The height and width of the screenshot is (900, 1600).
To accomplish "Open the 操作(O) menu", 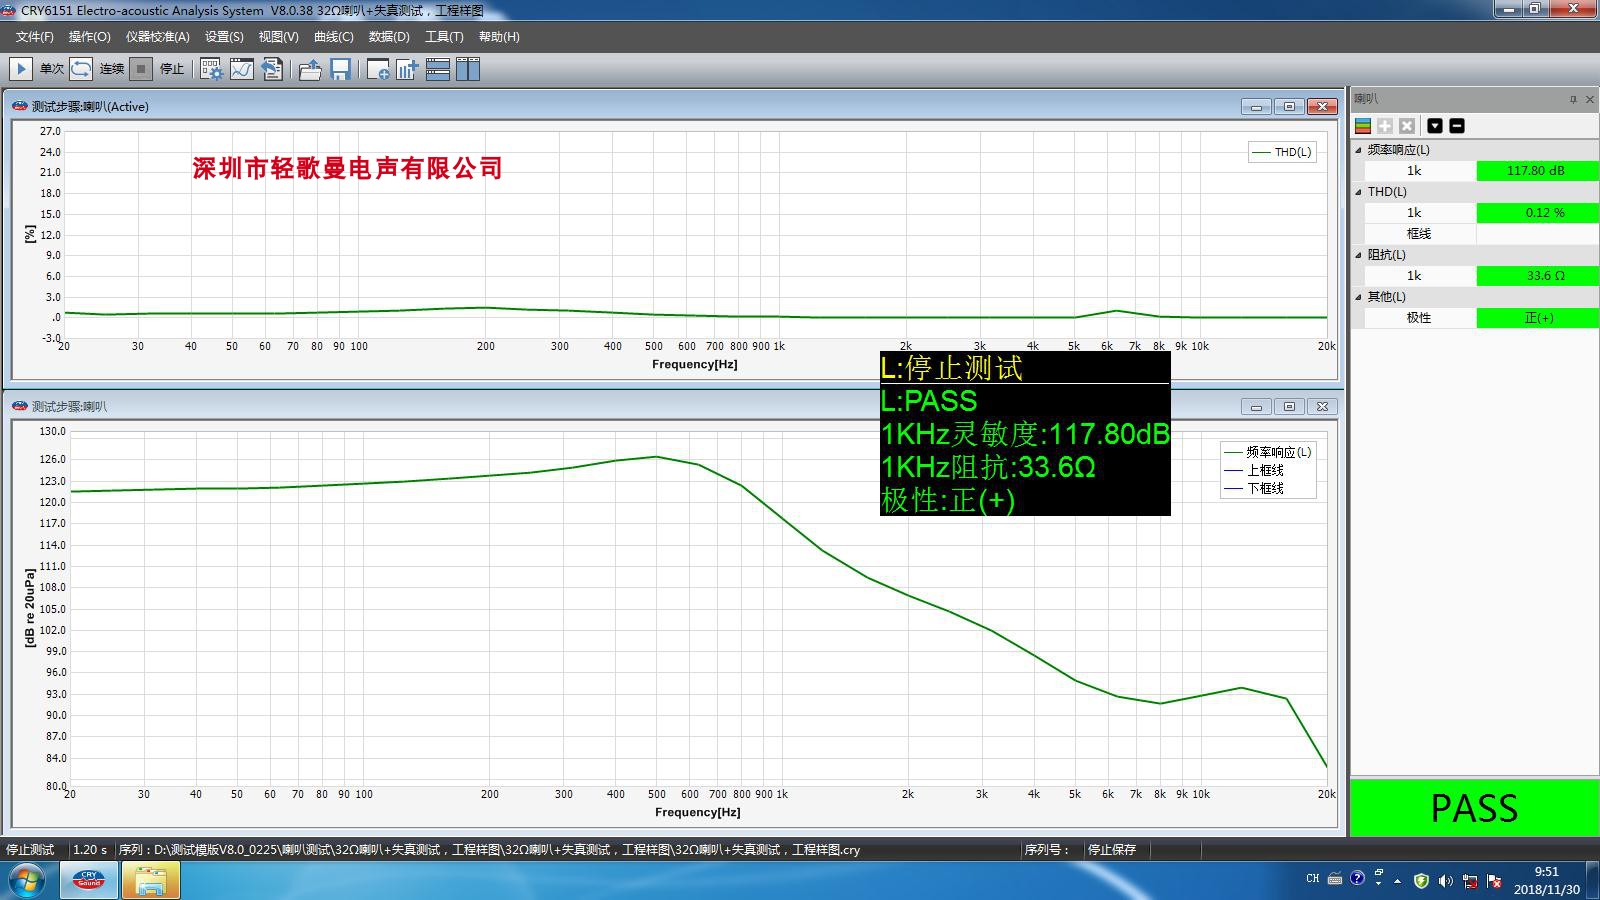I will (90, 37).
